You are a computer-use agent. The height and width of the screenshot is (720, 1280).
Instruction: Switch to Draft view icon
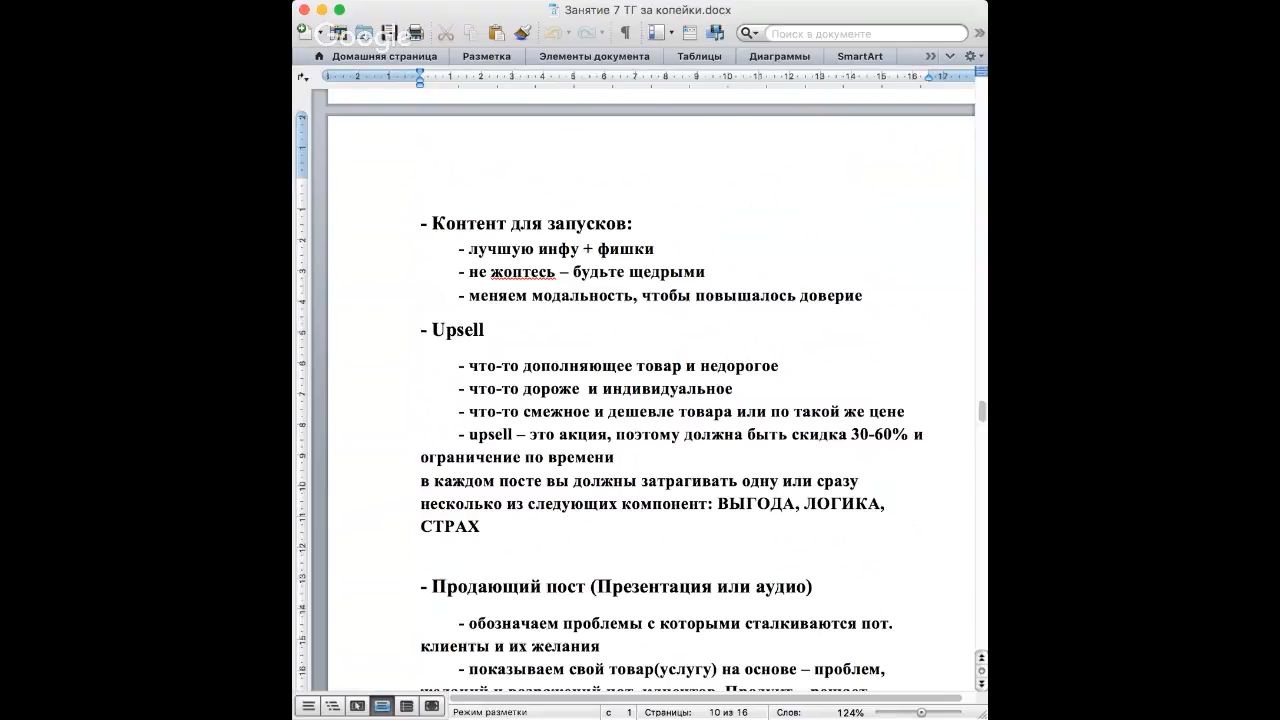pos(309,706)
